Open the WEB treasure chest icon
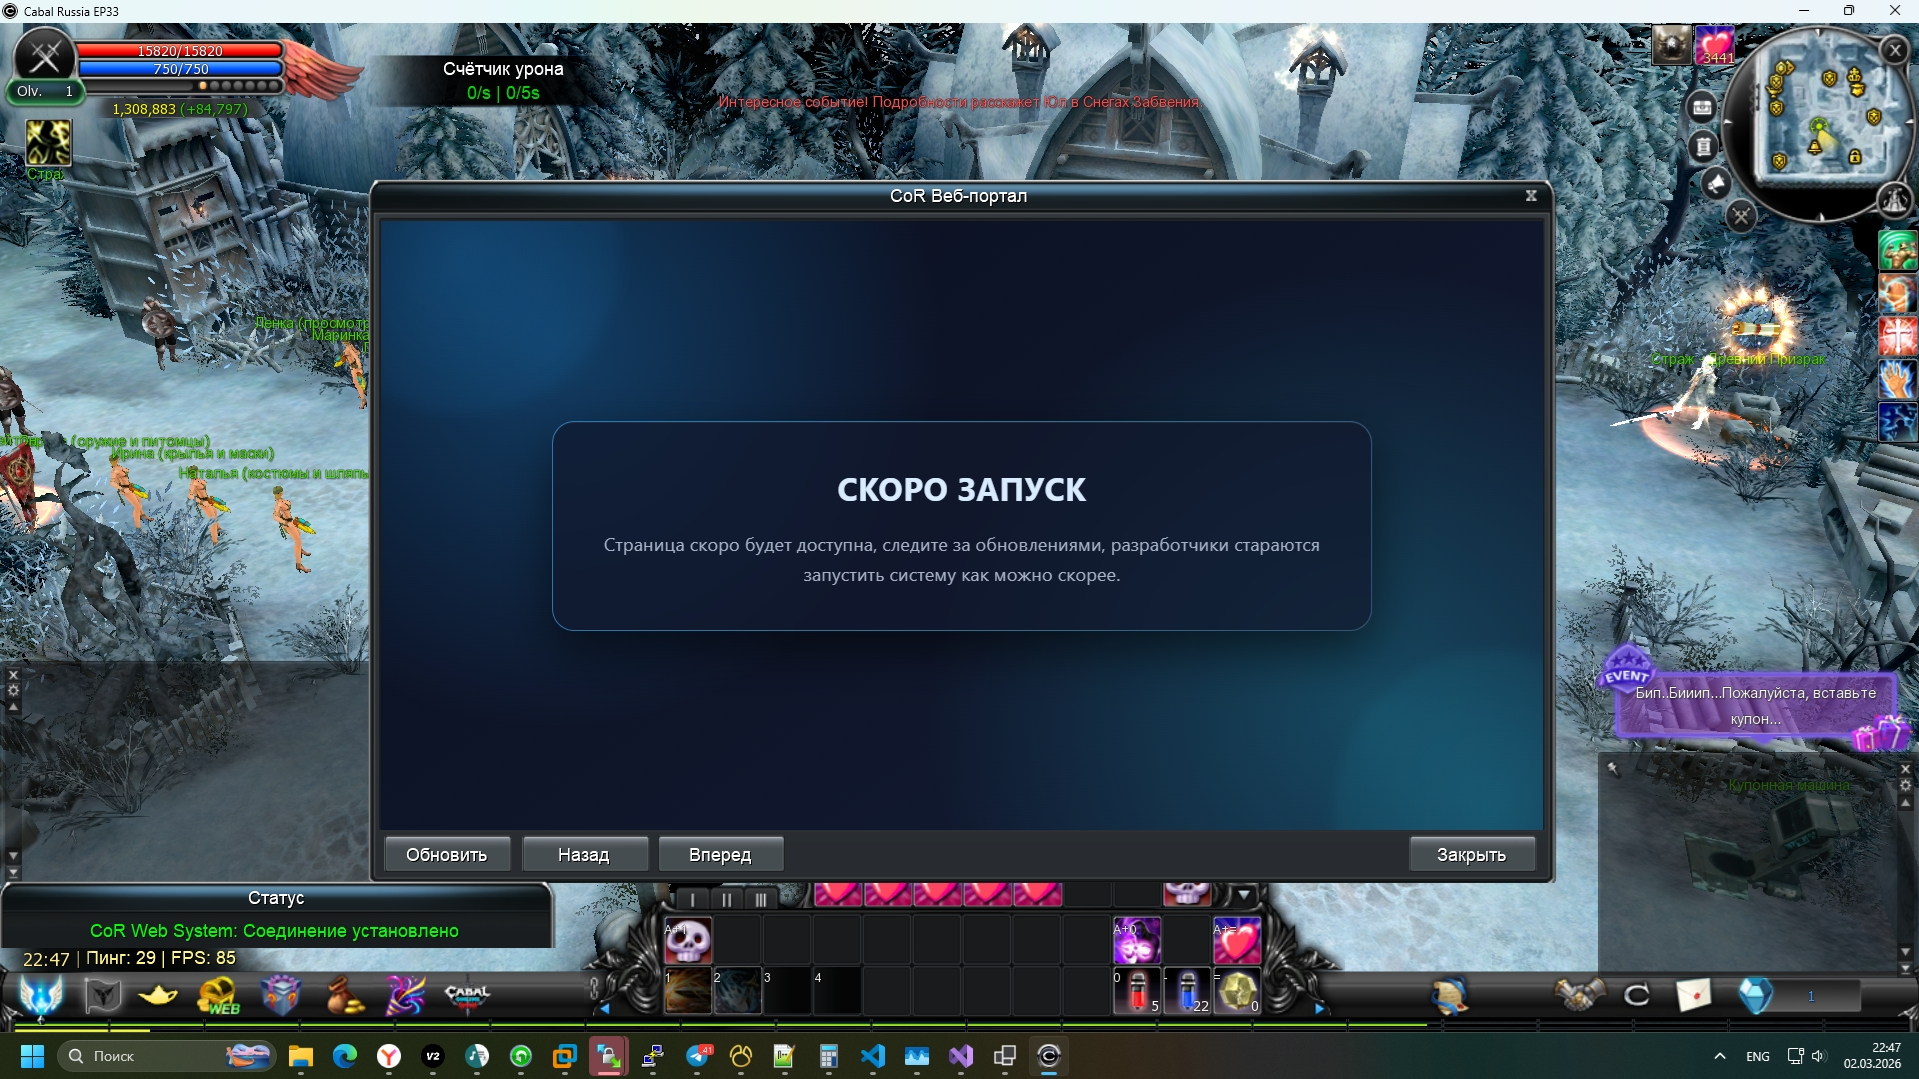This screenshot has width=1919, height=1079. click(219, 995)
